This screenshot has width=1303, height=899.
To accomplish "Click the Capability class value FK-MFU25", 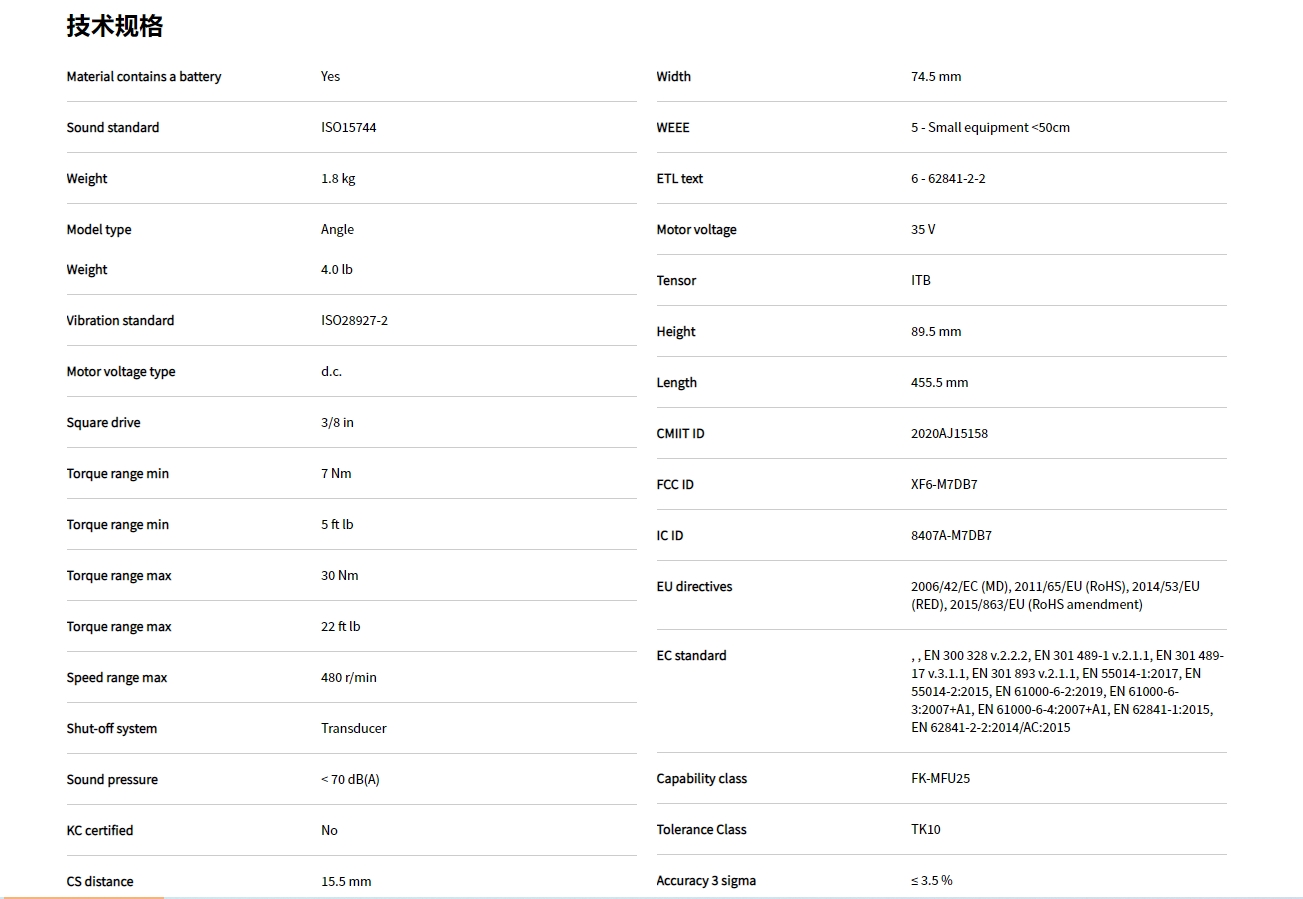I will (940, 779).
